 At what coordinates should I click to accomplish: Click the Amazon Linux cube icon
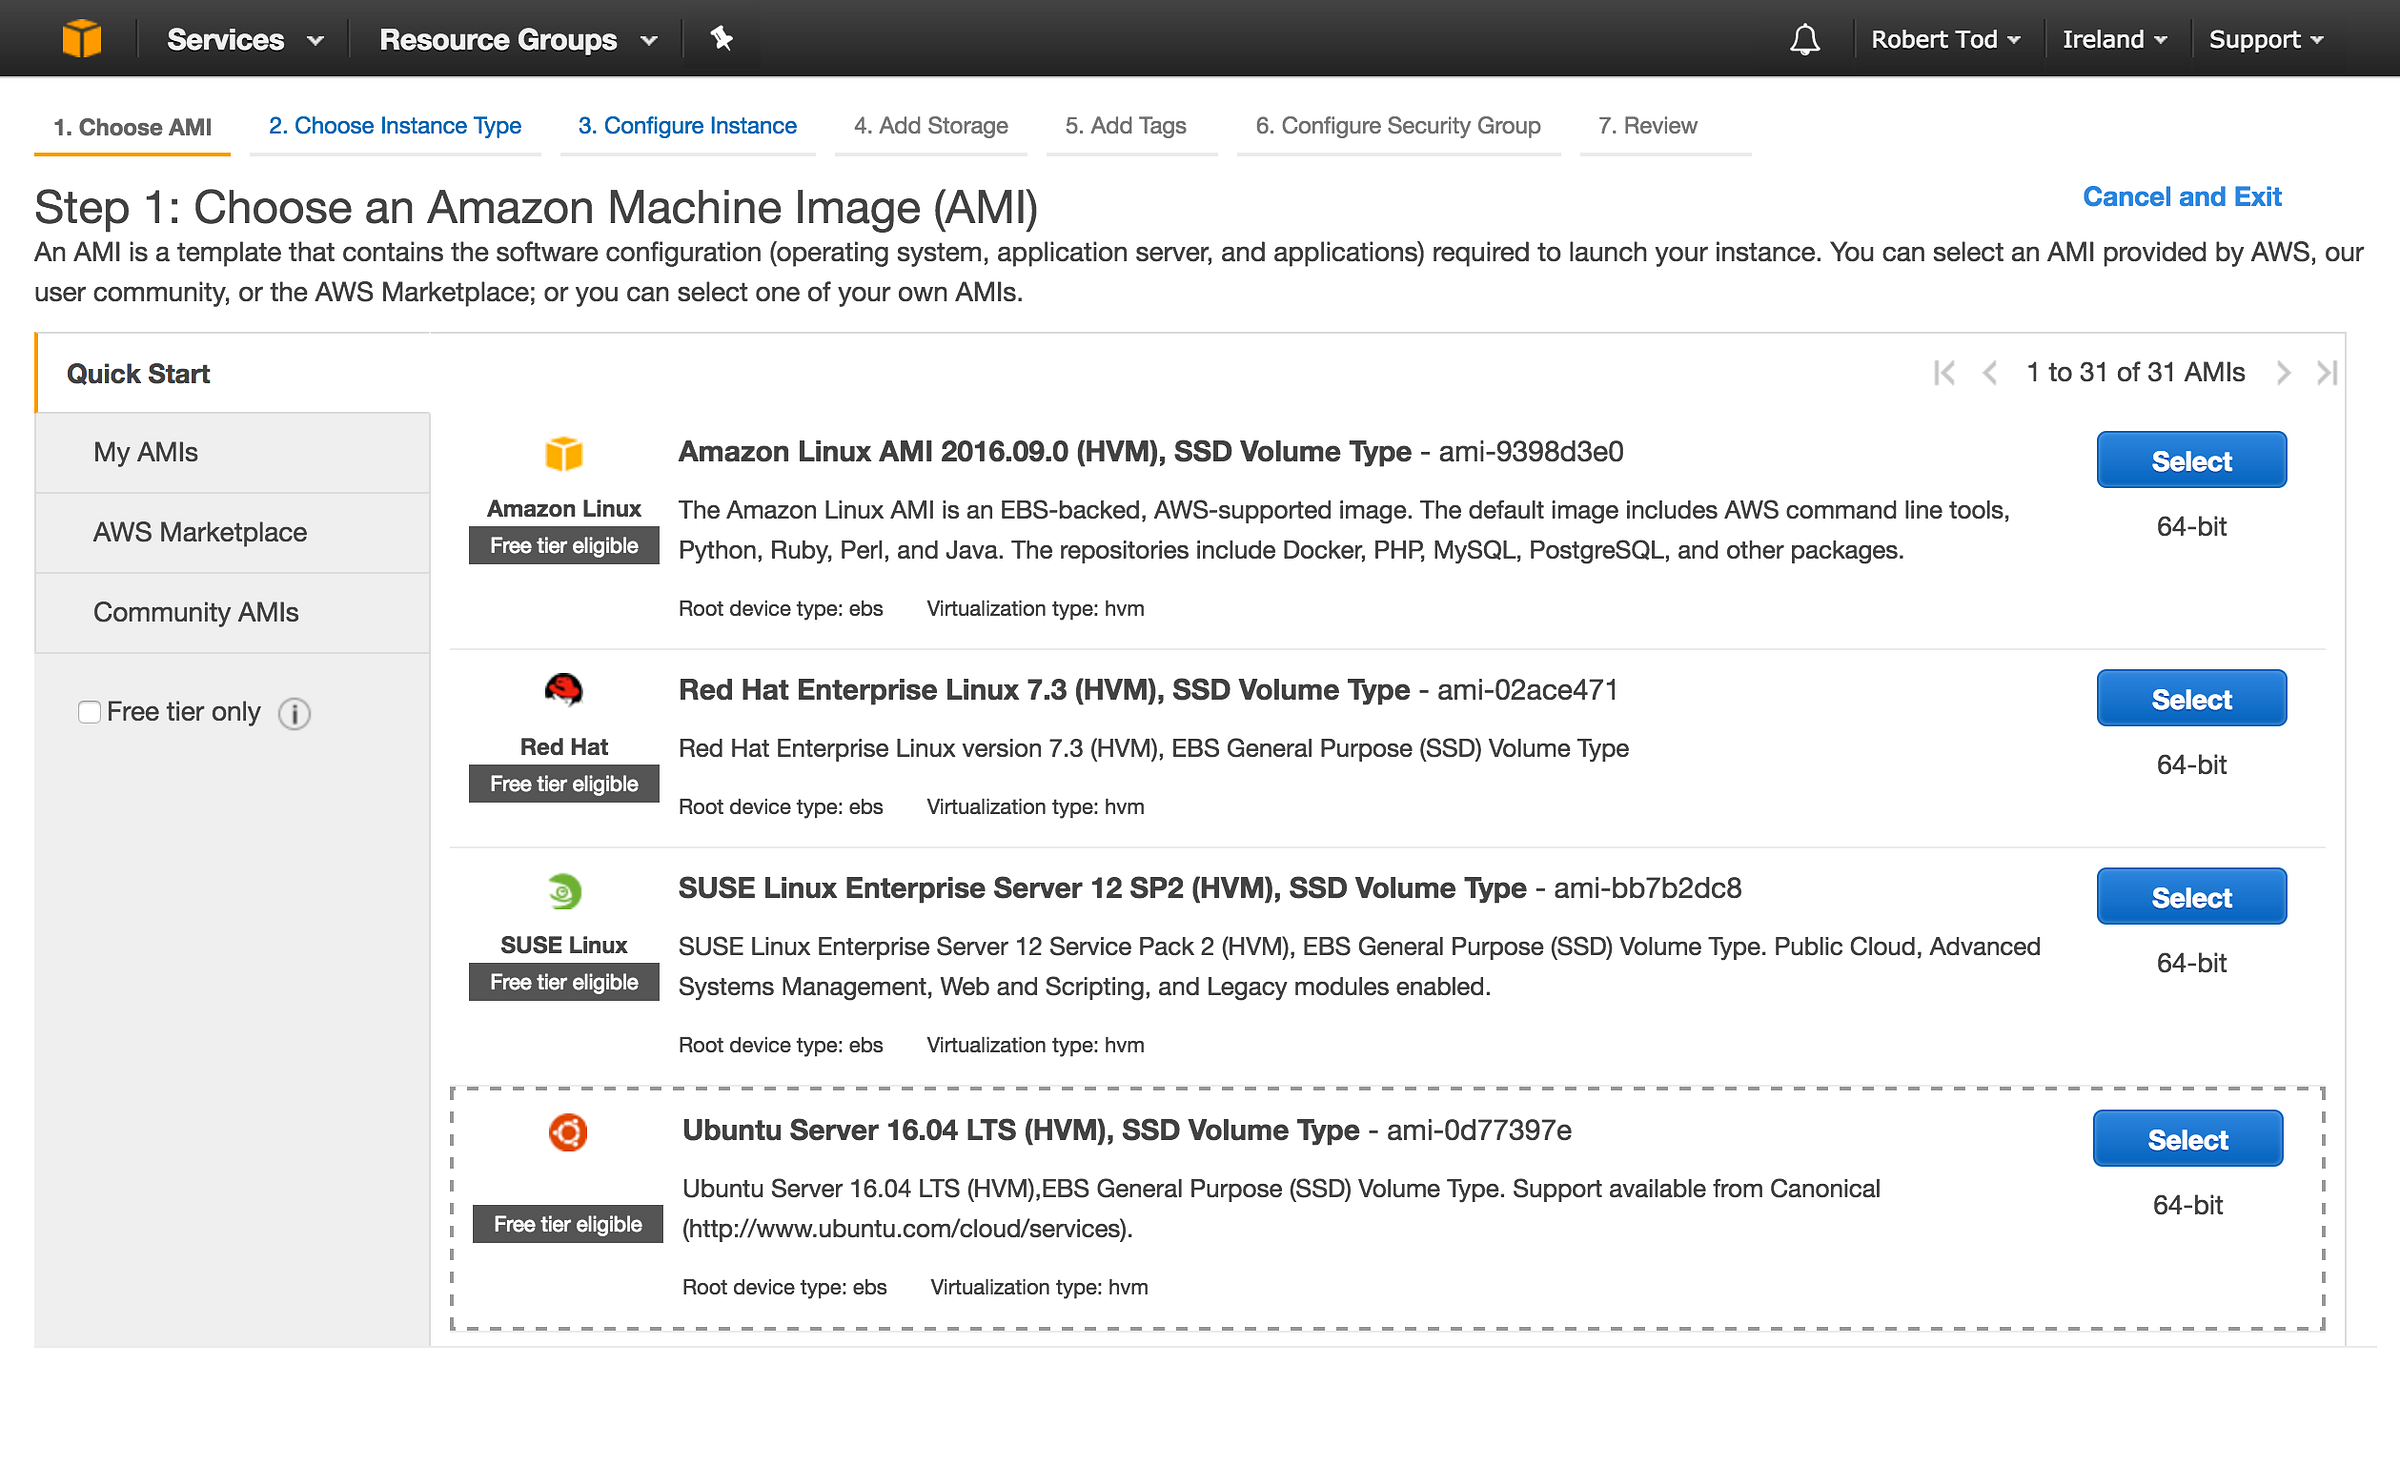564,454
